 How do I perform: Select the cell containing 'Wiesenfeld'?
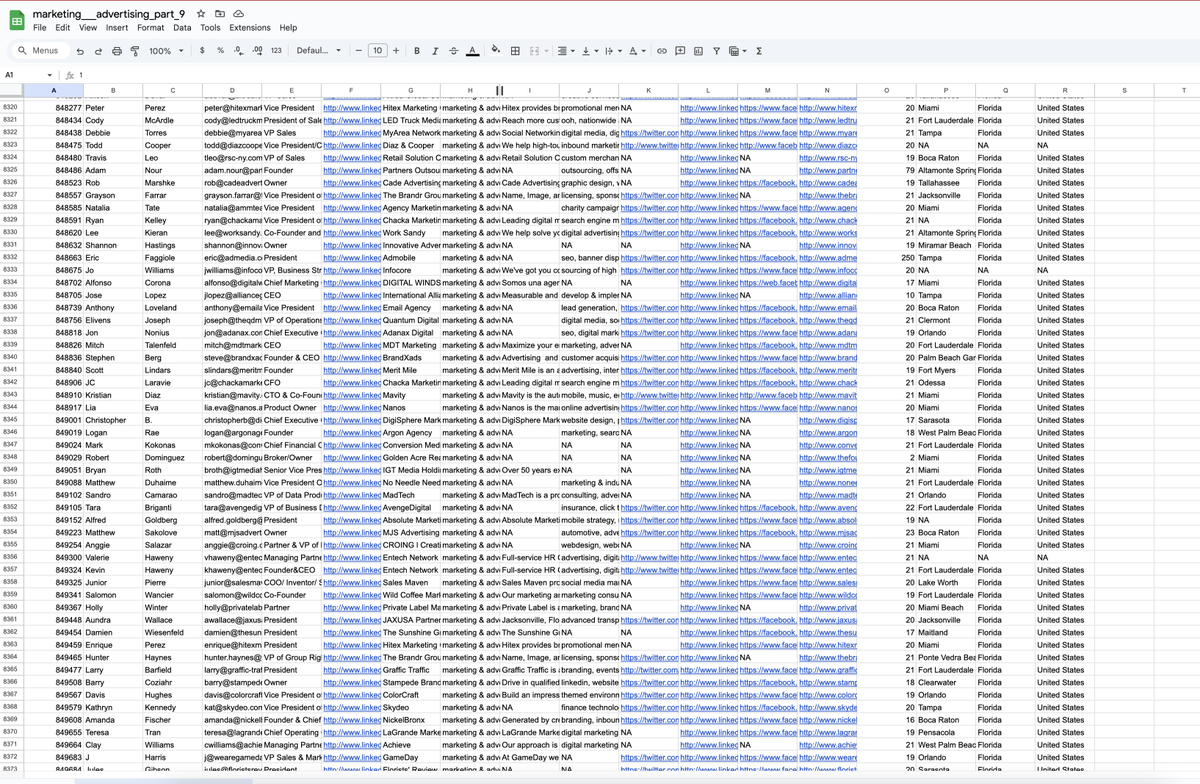[172, 632]
